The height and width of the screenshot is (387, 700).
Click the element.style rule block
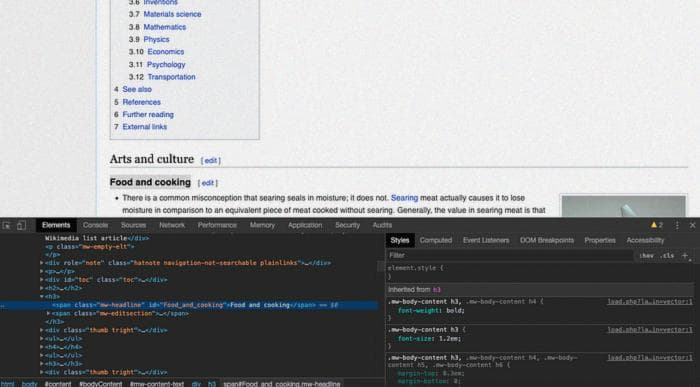[x=540, y=272]
